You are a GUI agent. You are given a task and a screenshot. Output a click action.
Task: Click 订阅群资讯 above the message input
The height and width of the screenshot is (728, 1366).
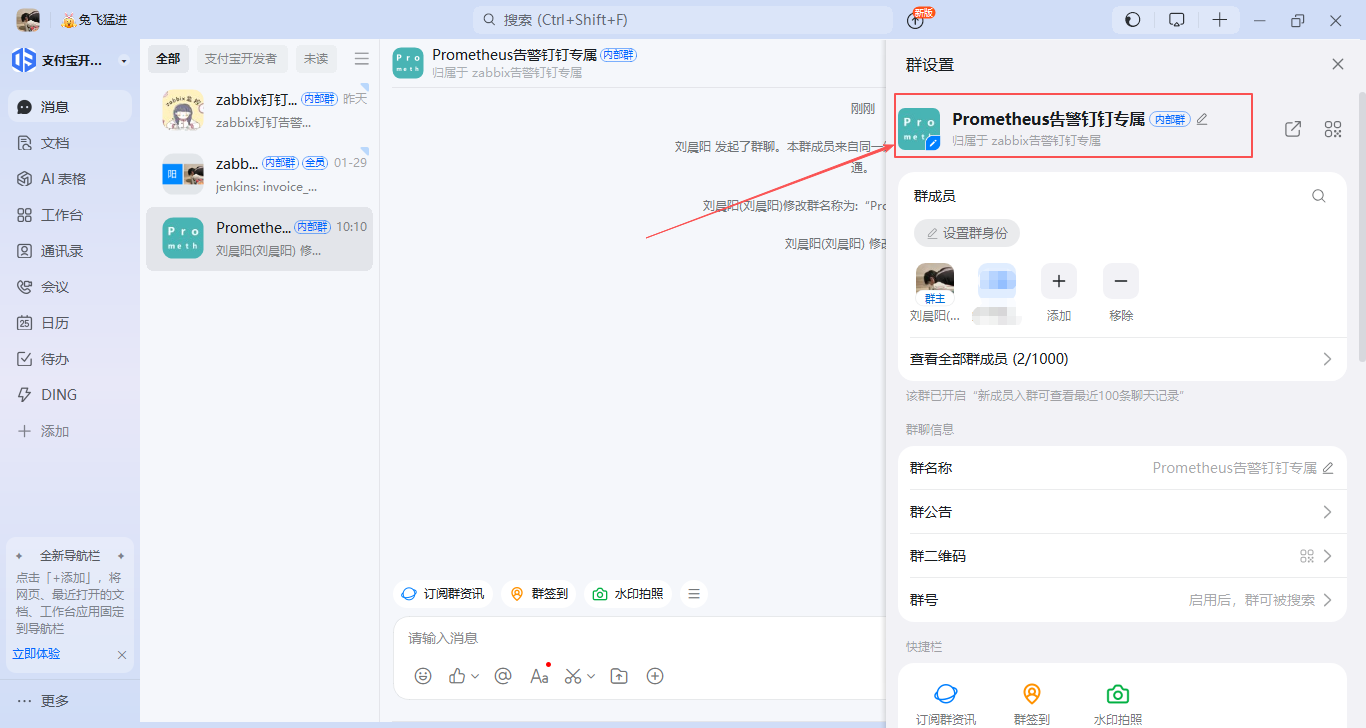(443, 594)
